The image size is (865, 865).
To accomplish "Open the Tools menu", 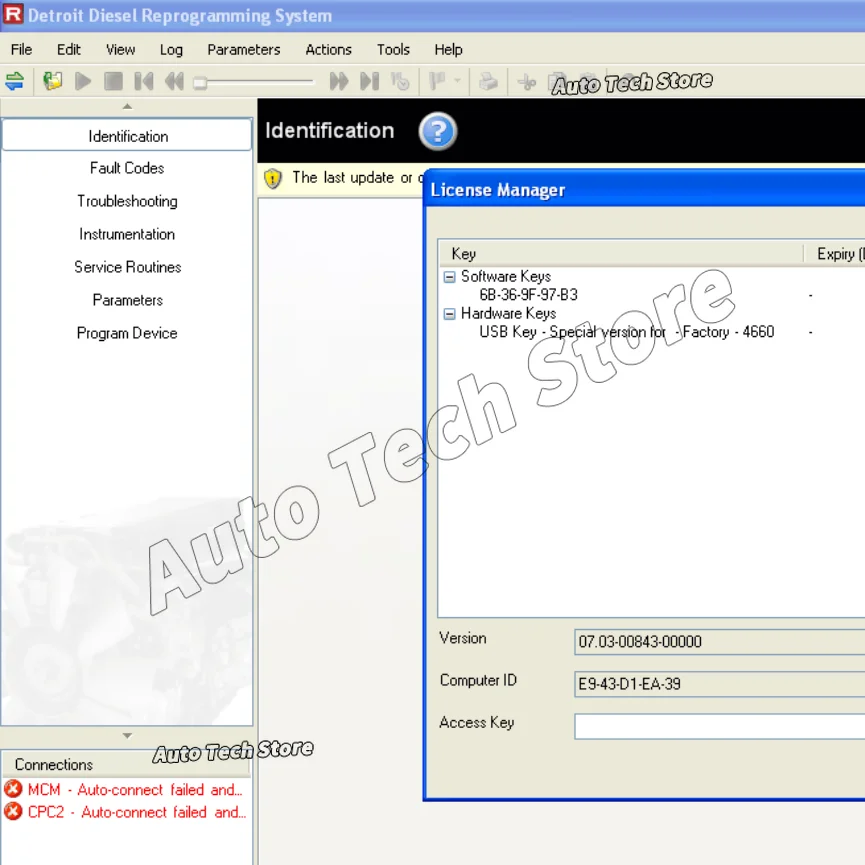I will (x=393, y=50).
